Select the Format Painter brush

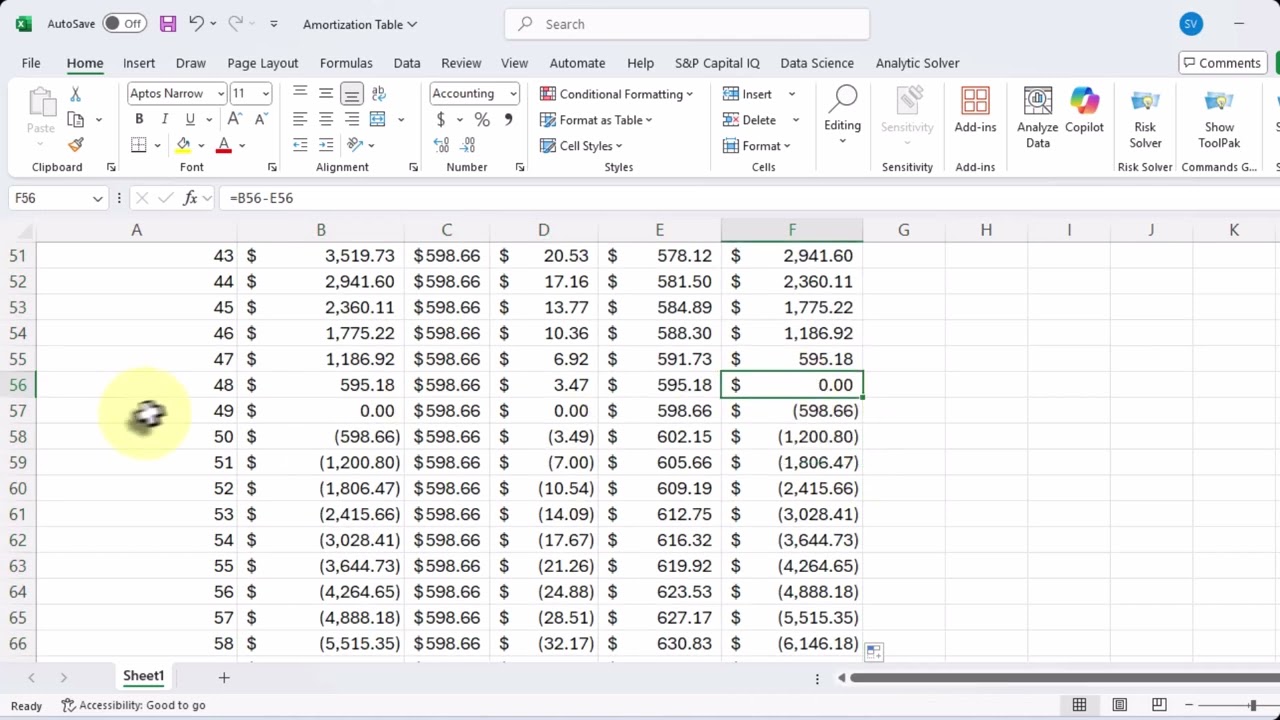pyautogui.click(x=75, y=145)
